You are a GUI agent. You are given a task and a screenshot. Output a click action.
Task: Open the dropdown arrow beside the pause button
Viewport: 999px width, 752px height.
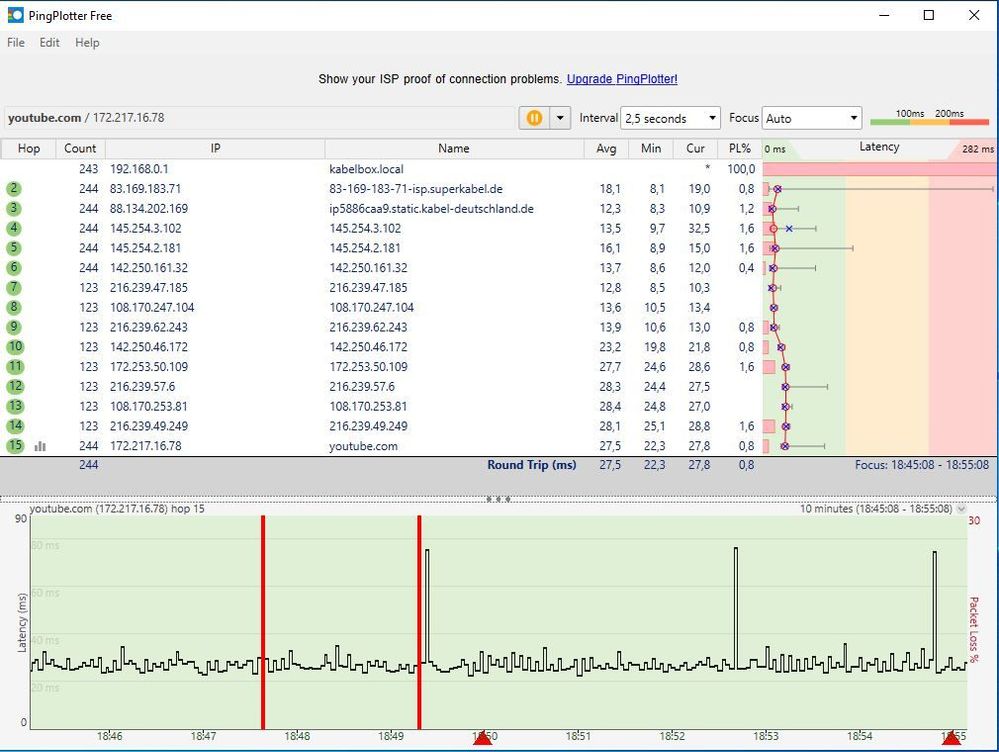coord(560,118)
